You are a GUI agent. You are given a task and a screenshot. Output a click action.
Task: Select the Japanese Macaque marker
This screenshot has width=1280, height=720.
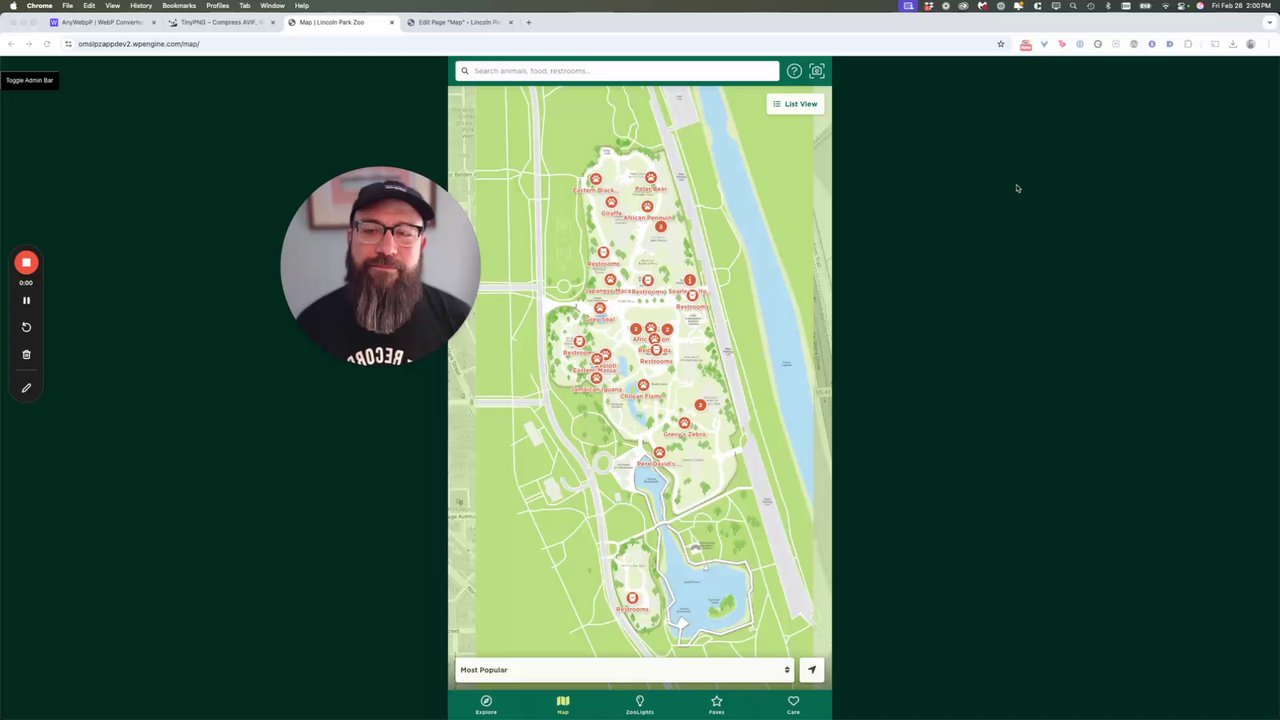click(610, 280)
